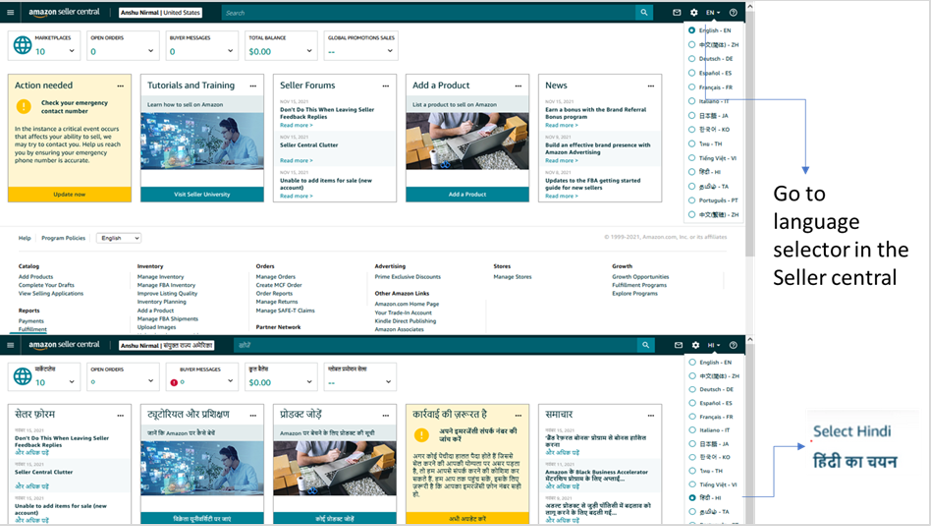The height and width of the screenshot is (526, 938).
Task: Open hamburger menu in Hindi Seller Central page
Action: pyautogui.click(x=10, y=345)
